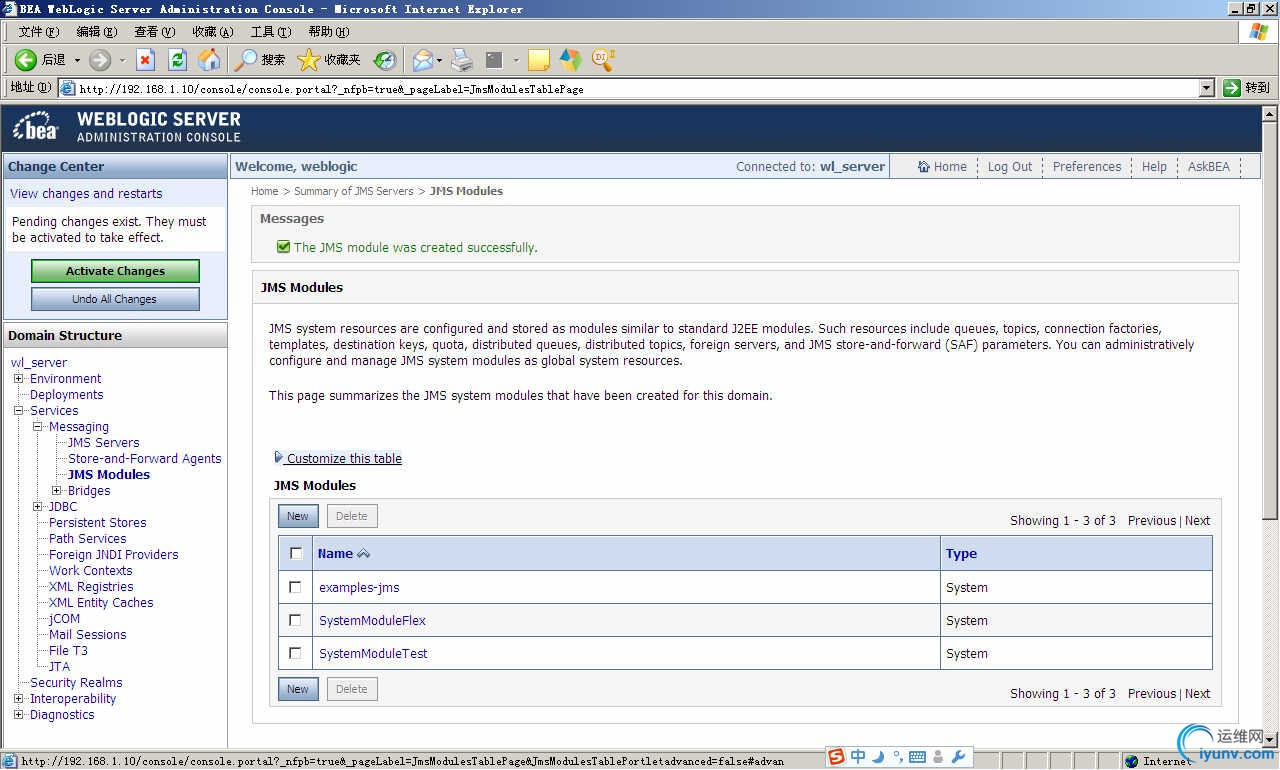
Task: Click the colorful Messenger toolbar icon
Action: 570,60
